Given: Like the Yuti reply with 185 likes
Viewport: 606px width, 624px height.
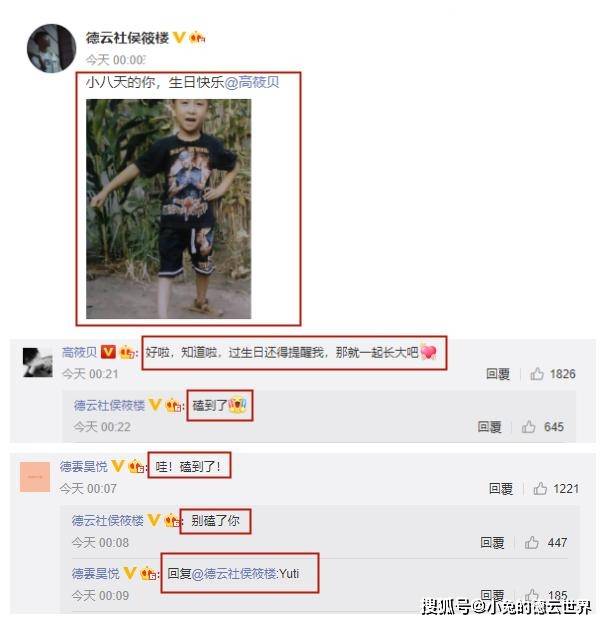Looking at the screenshot, I should [x=531, y=595].
